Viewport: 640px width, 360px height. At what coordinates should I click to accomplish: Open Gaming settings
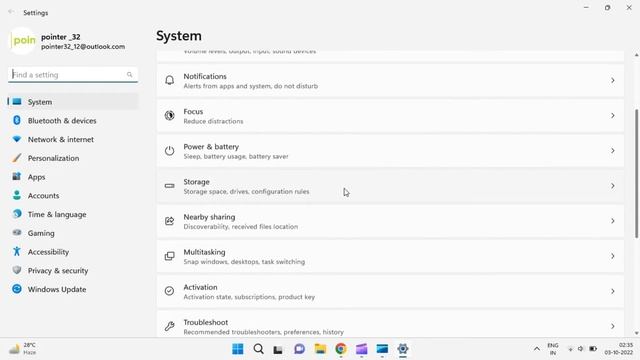coord(73,233)
